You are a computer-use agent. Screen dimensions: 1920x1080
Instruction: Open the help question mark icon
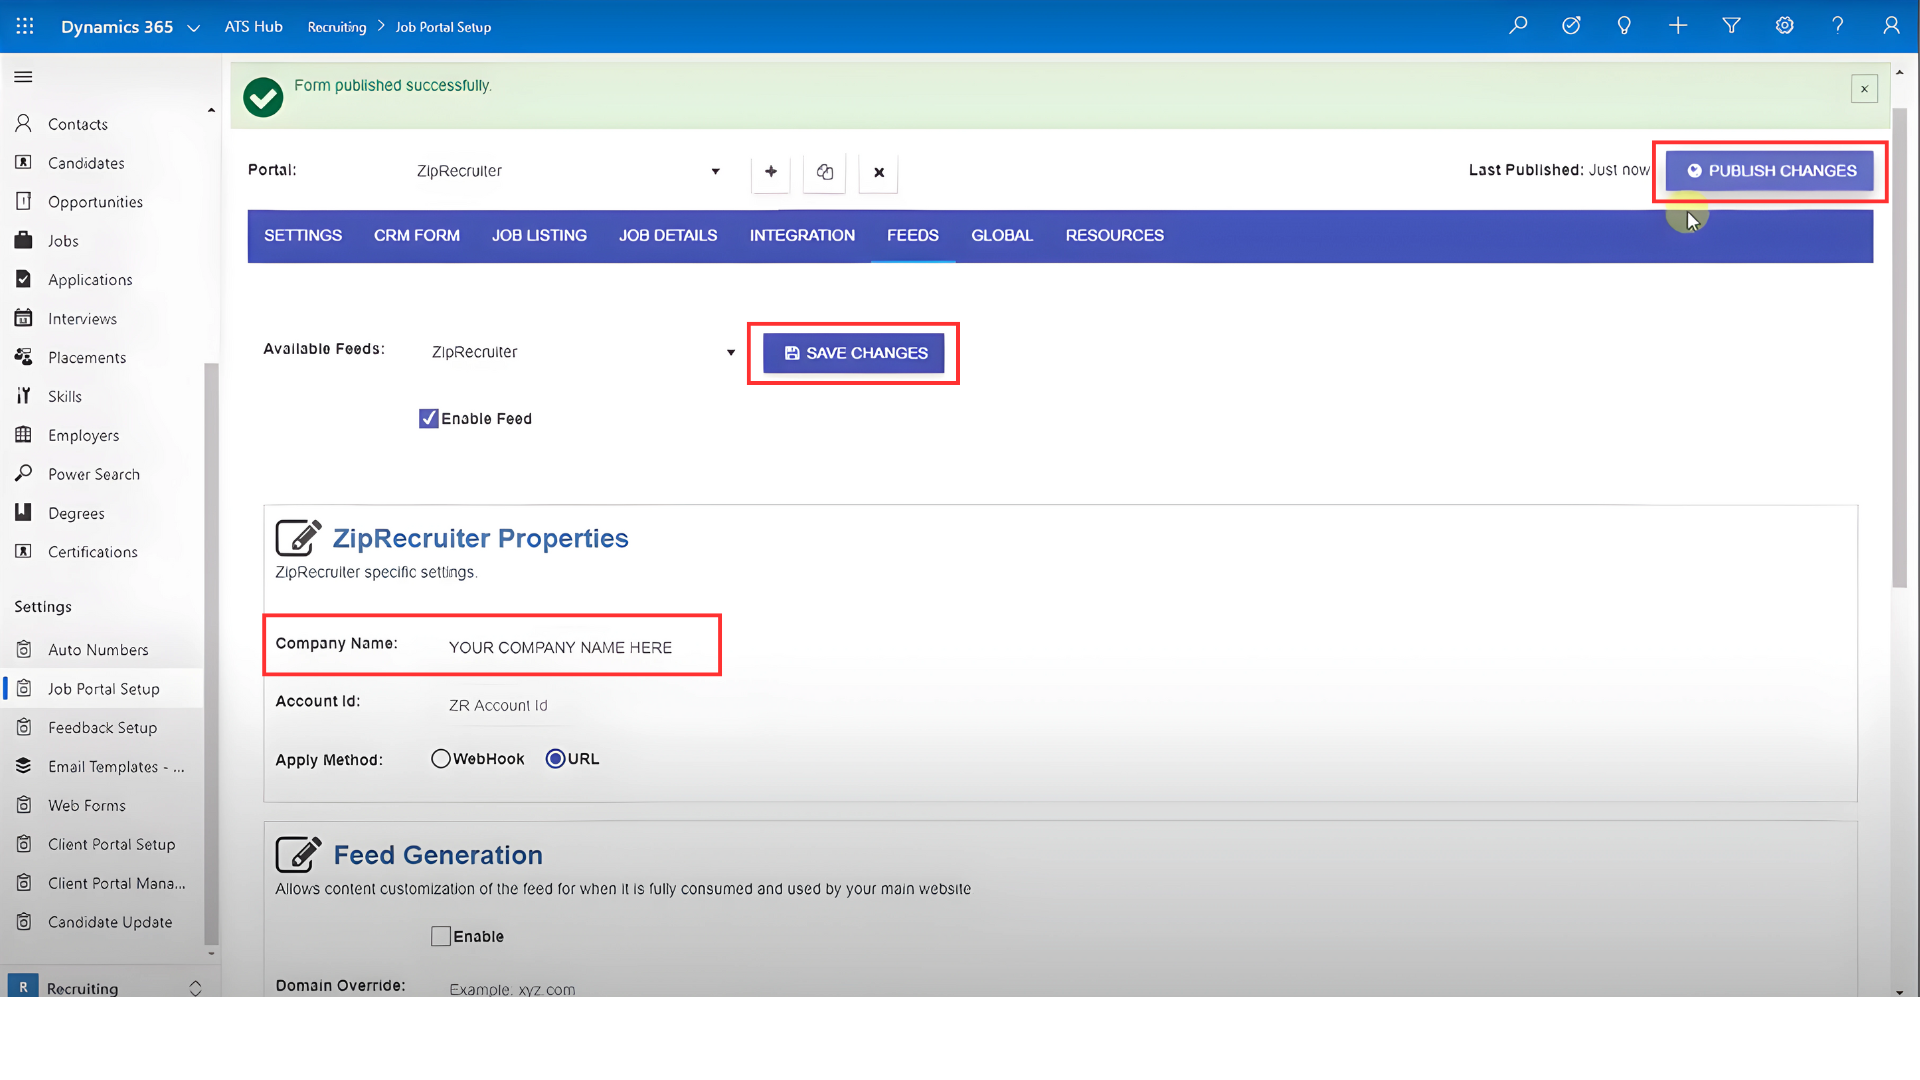click(1837, 26)
